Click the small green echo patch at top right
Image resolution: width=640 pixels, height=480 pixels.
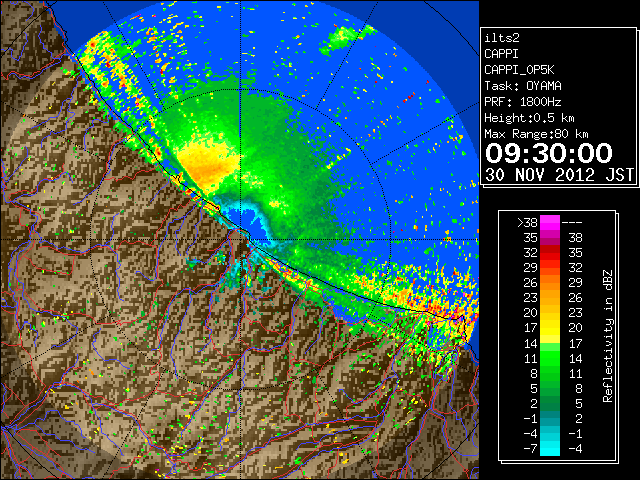pos(345,39)
